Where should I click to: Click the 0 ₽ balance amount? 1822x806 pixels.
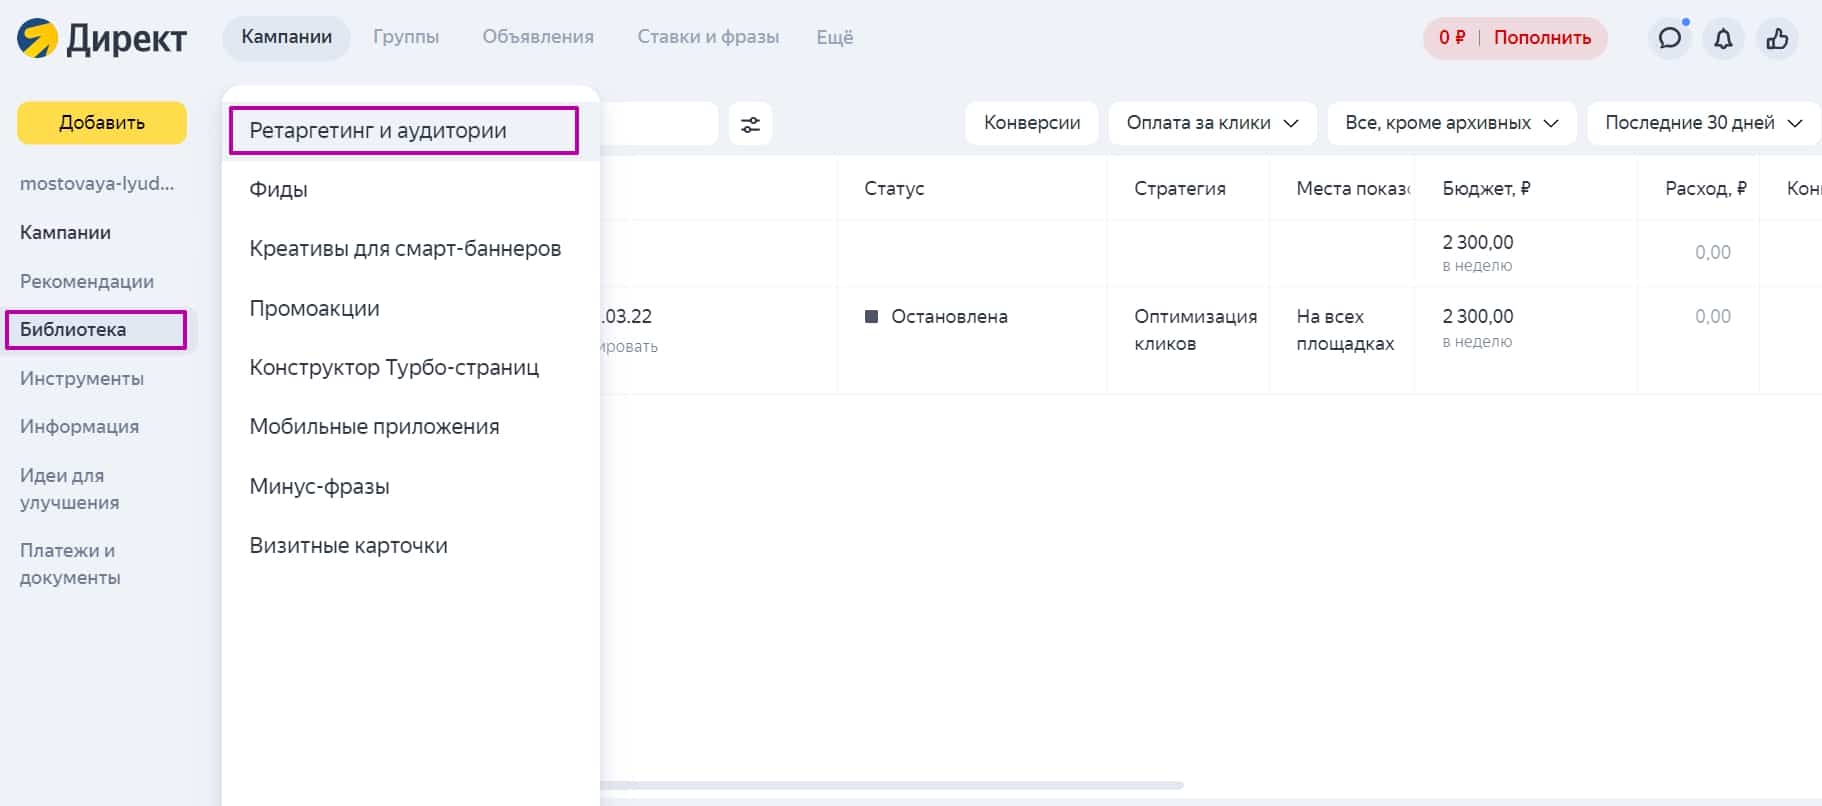(x=1452, y=37)
